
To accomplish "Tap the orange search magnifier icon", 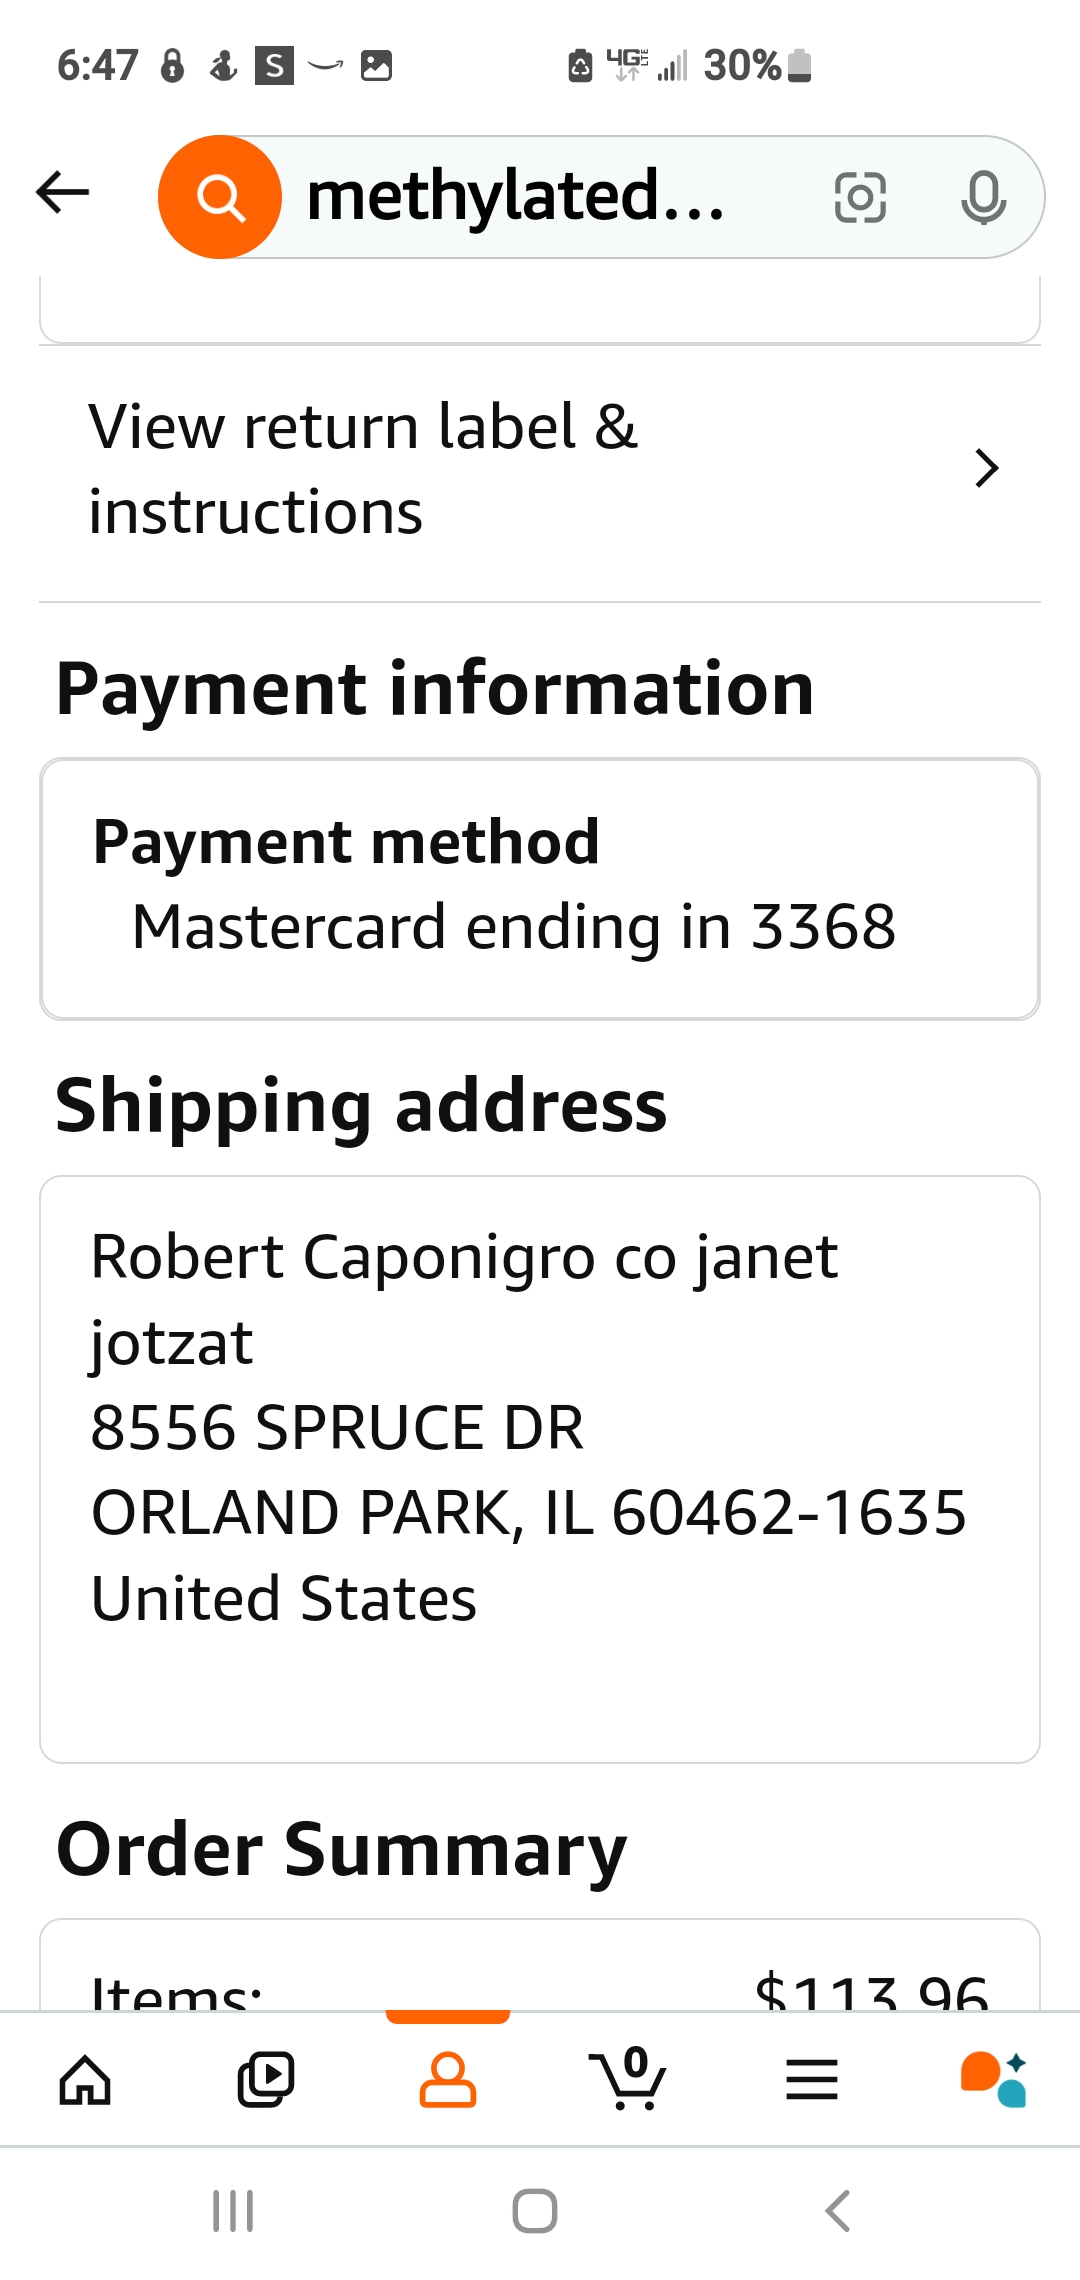I will (x=220, y=197).
